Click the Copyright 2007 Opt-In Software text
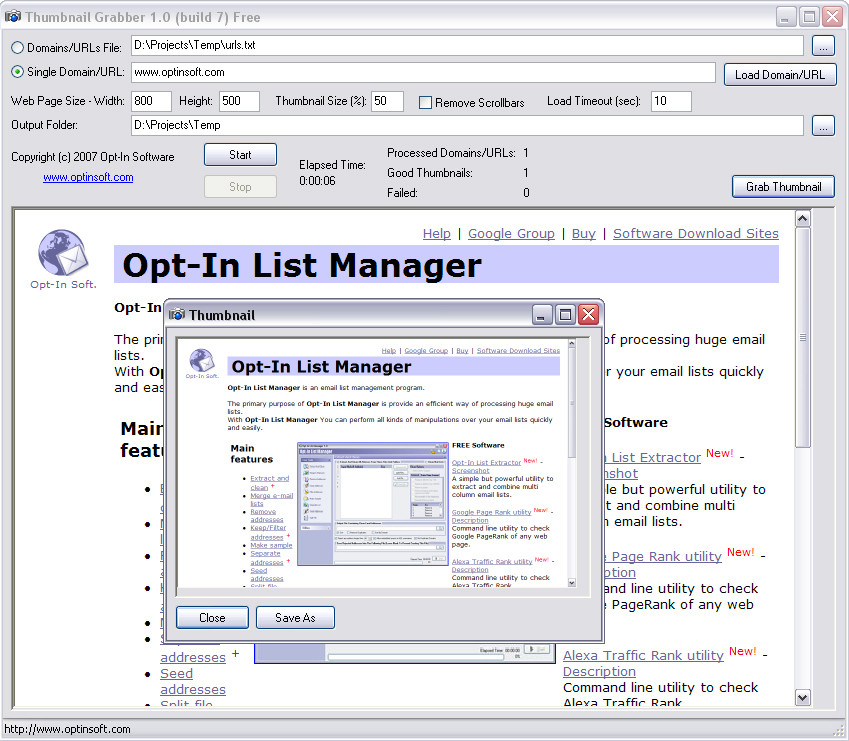The width and height of the screenshot is (849, 741). [93, 157]
